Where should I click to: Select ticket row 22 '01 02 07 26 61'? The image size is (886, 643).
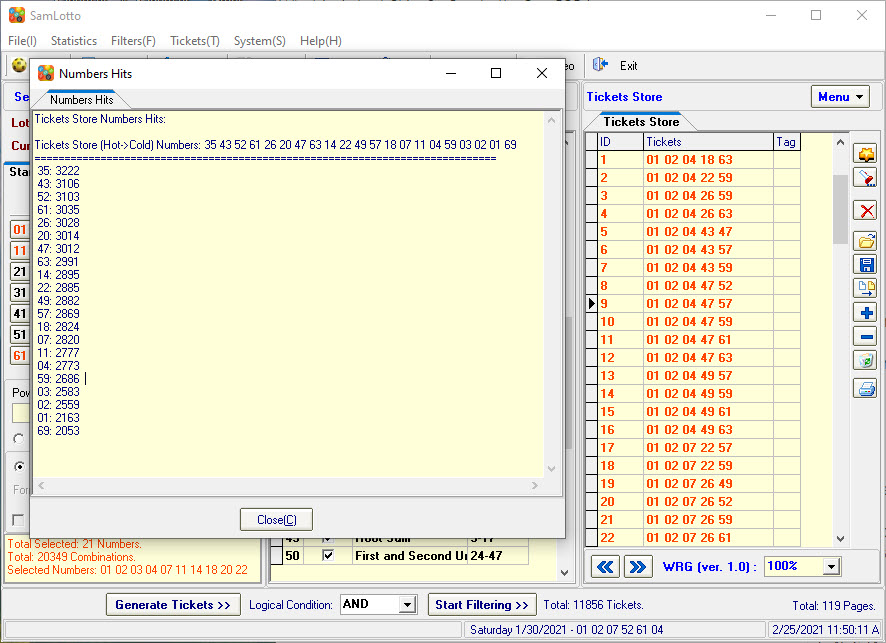click(693, 537)
